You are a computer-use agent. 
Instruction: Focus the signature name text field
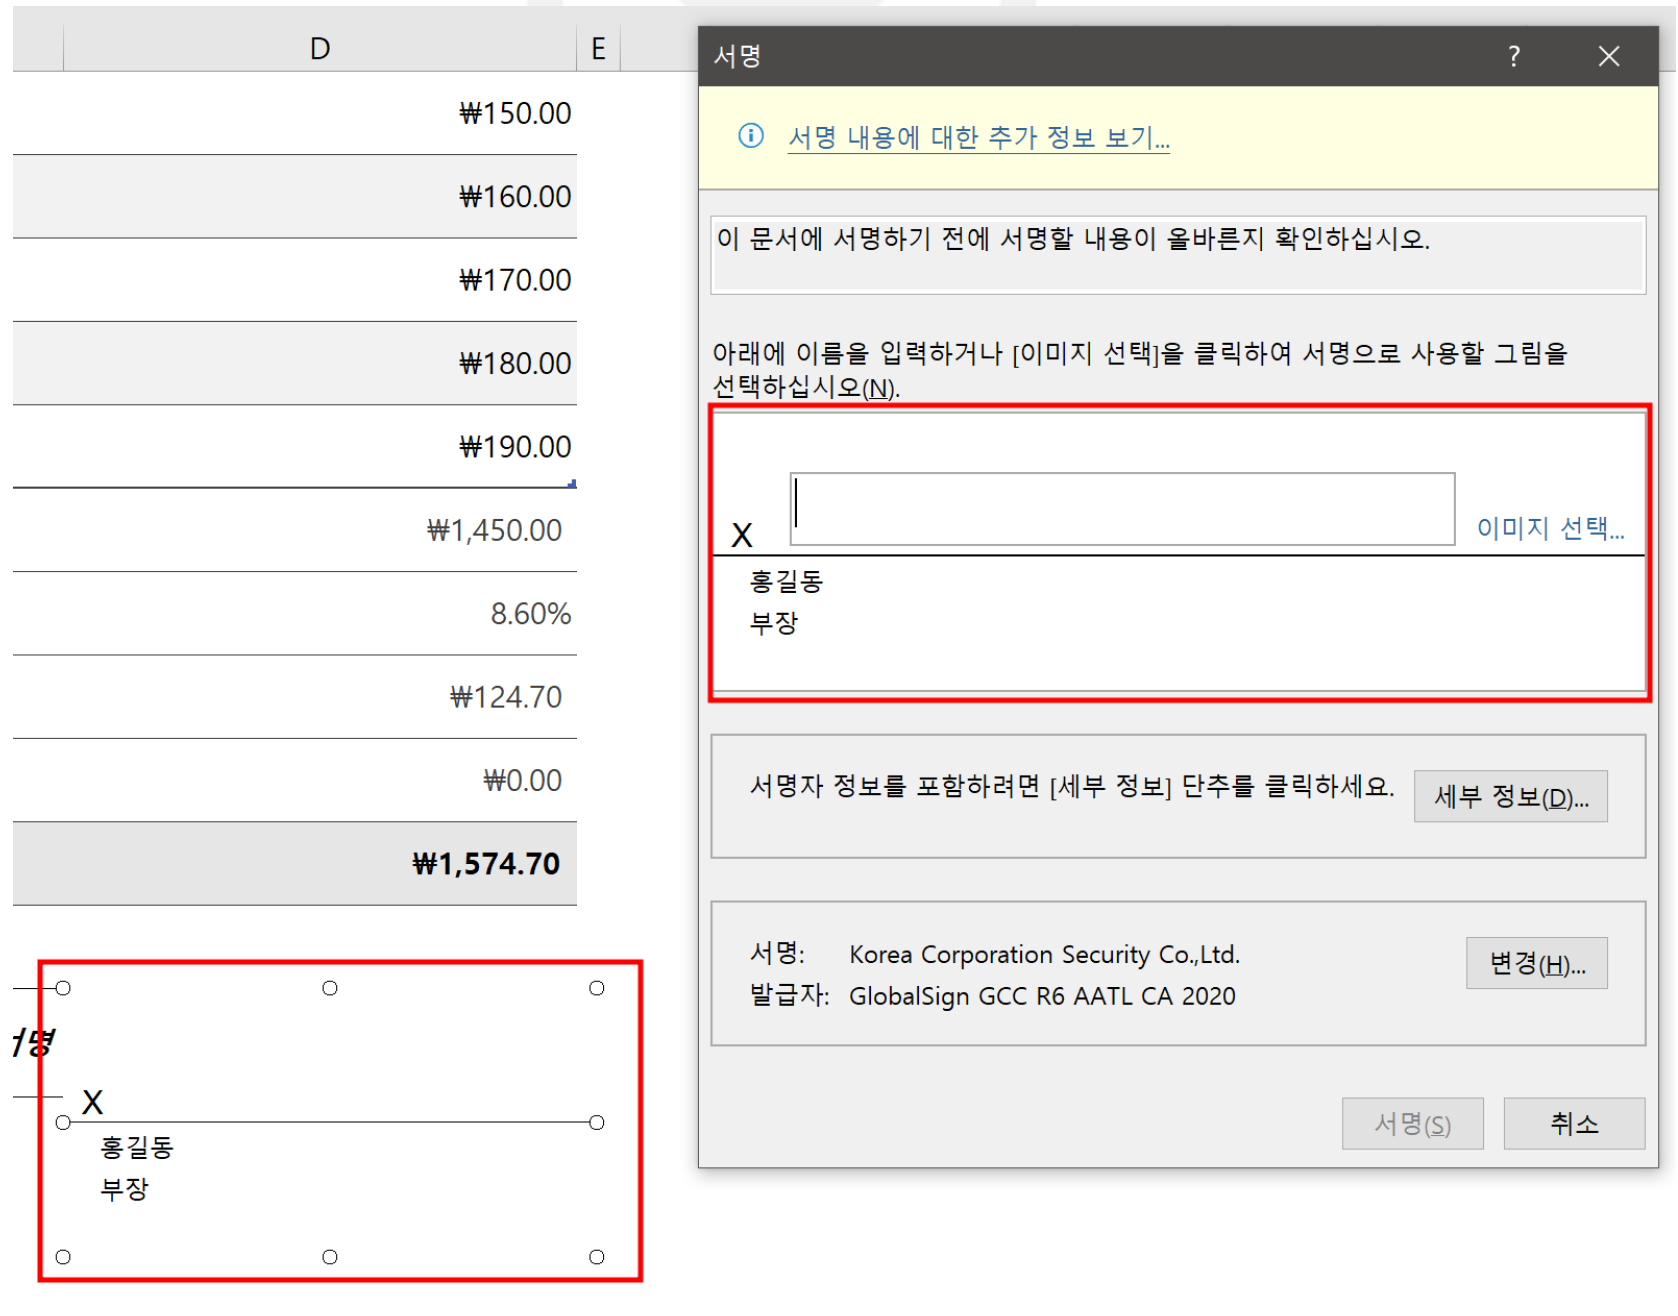click(x=1121, y=509)
